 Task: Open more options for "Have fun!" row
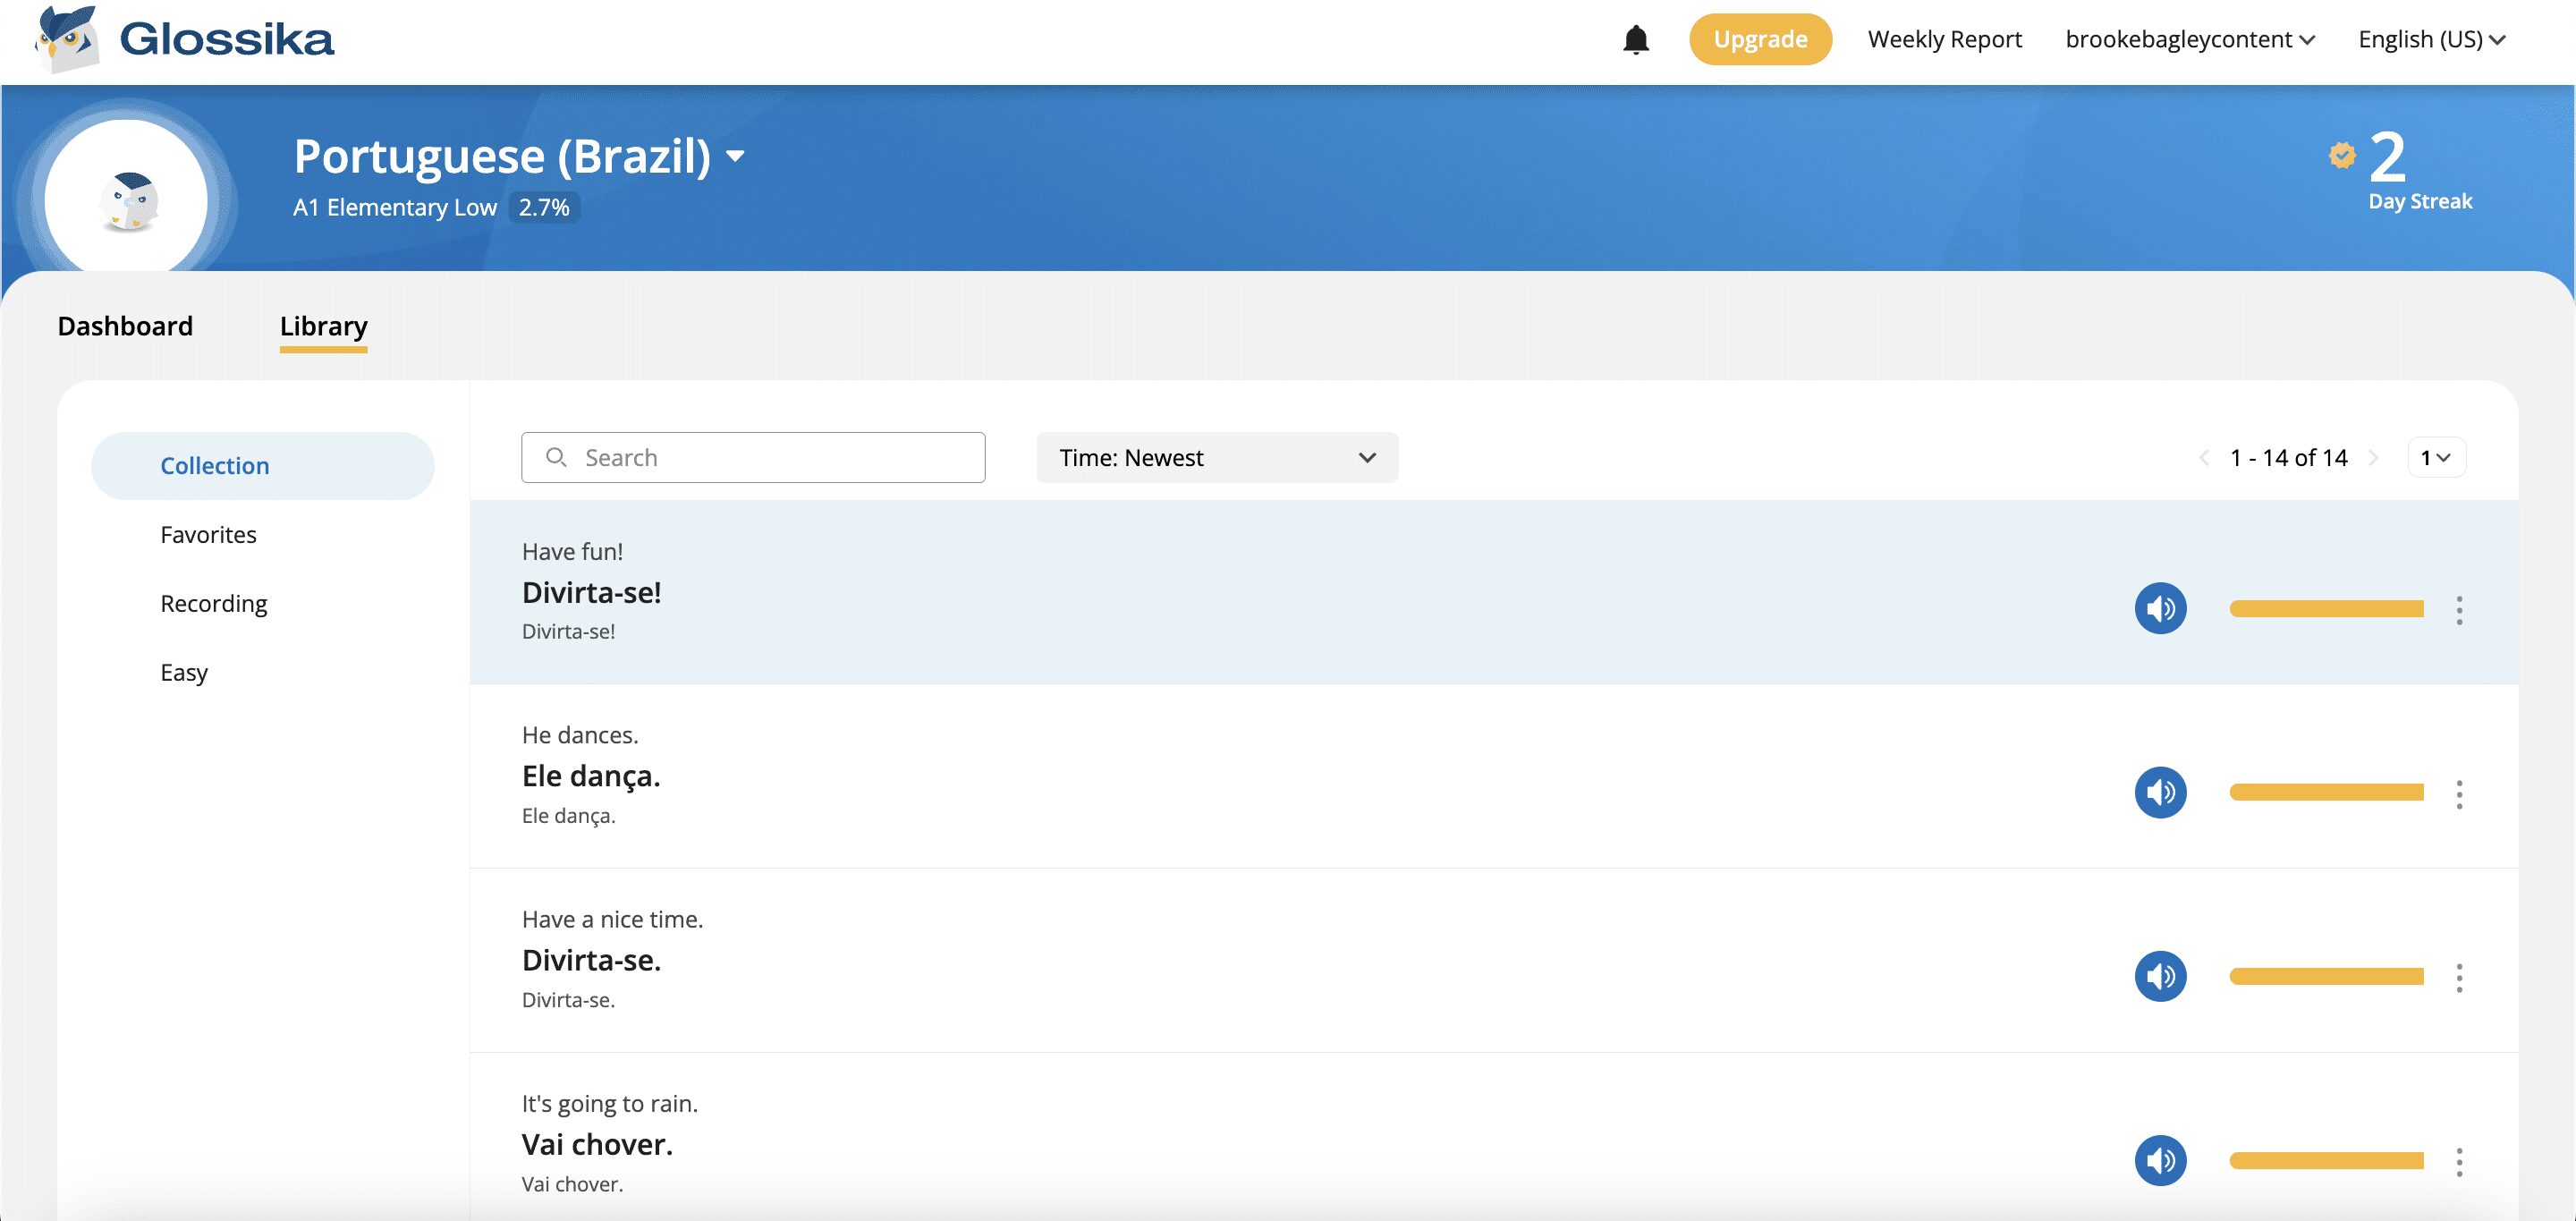[x=2459, y=610]
